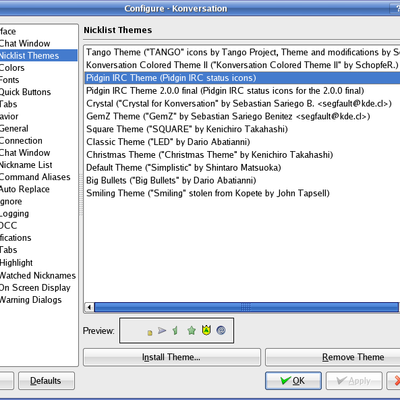Select the Pidgin IRC Theme status icons entry
The width and height of the screenshot is (400, 400).
tap(242, 78)
